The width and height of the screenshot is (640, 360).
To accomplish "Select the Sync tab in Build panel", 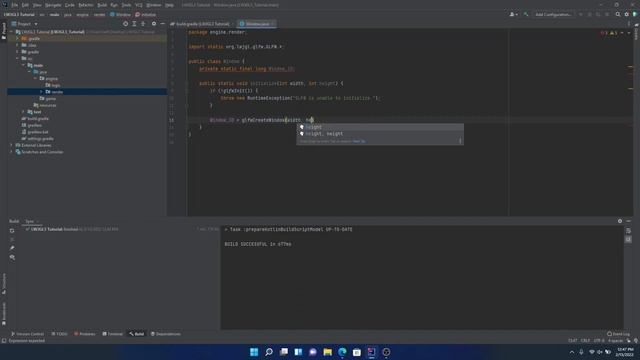I will (x=29, y=221).
